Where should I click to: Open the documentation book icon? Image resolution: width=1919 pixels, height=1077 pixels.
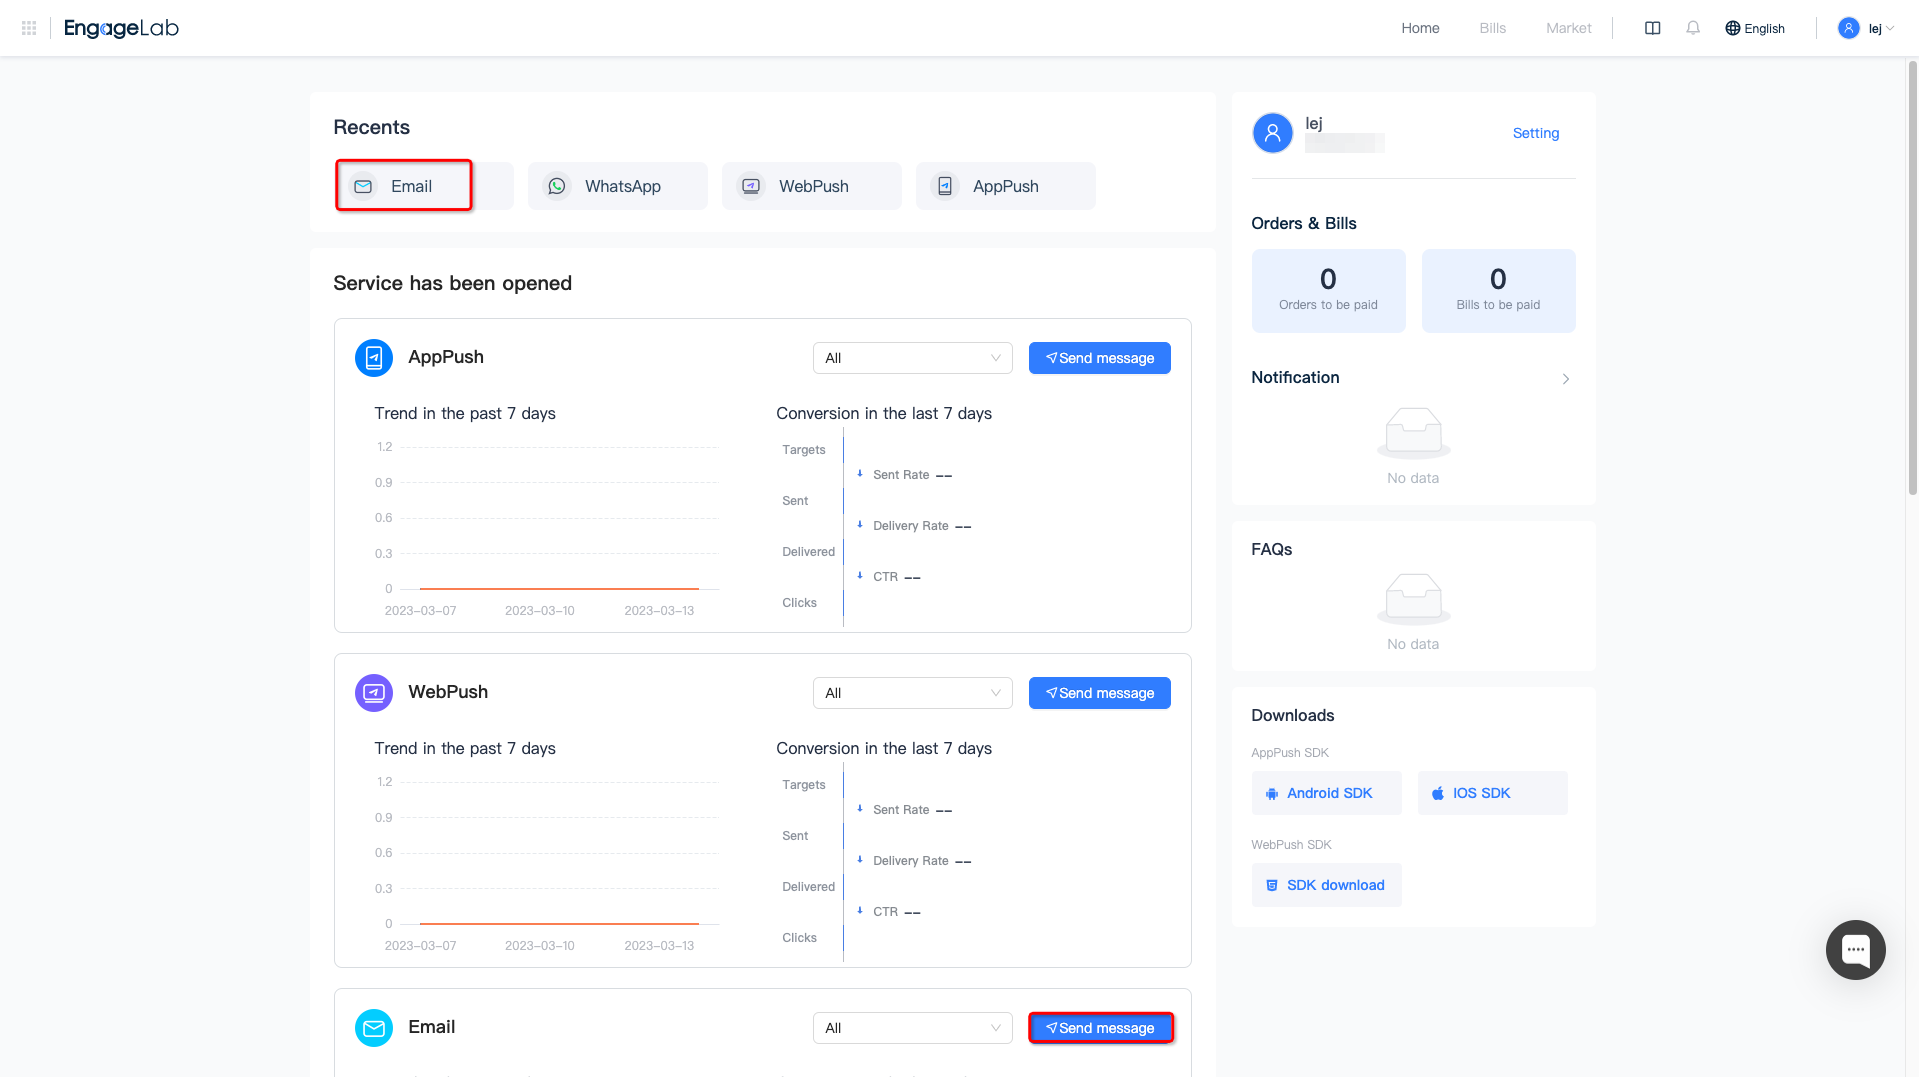click(1653, 28)
